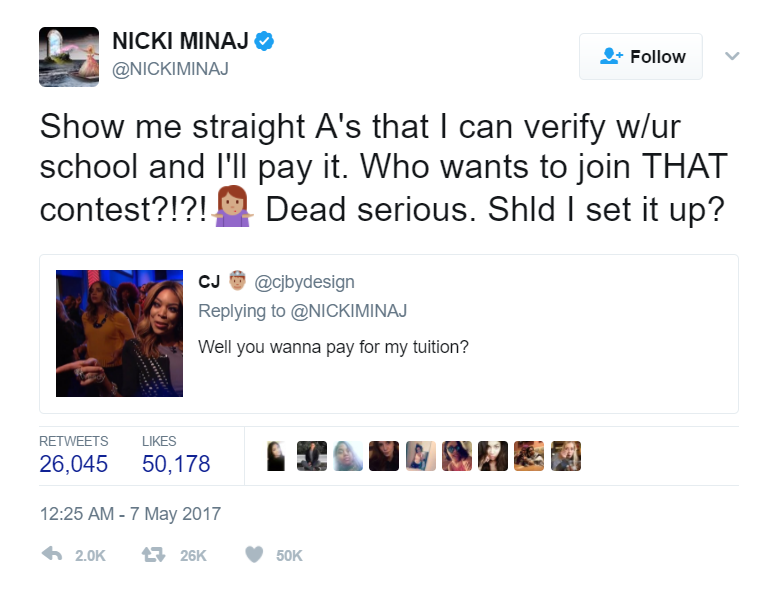
Task: Open Nicki Minaj's profile avatar
Action: (69, 57)
